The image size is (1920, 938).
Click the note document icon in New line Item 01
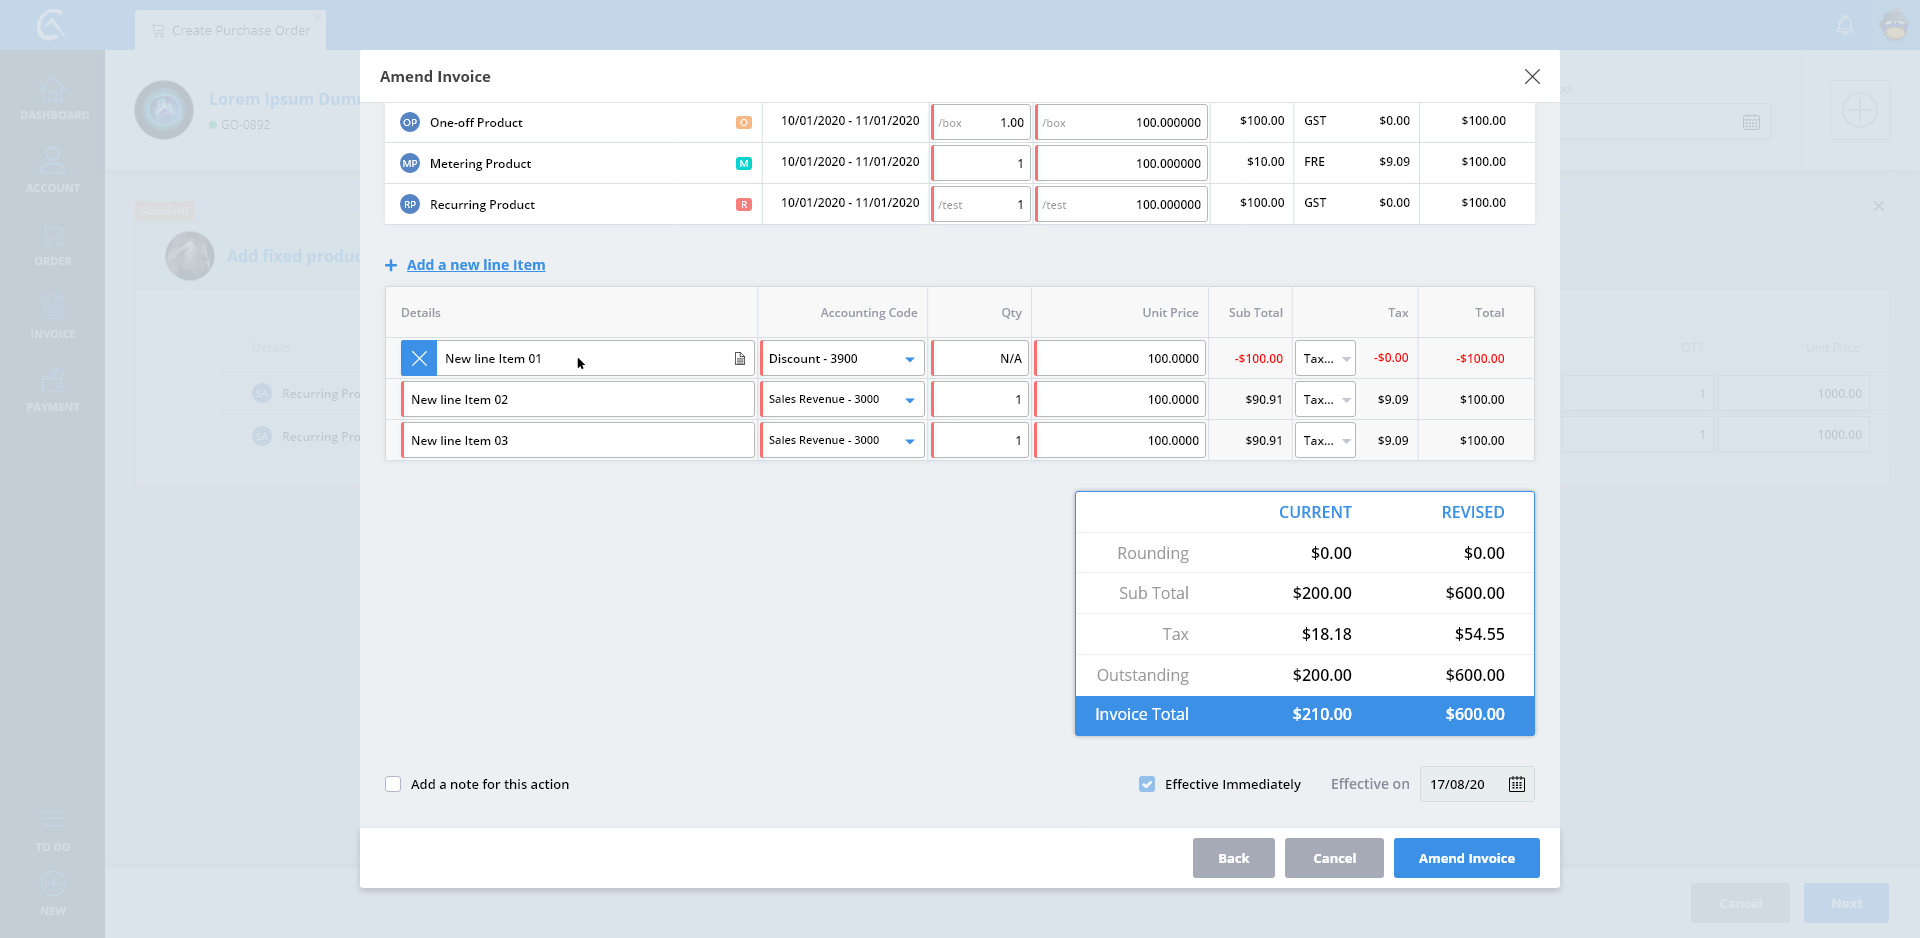coord(740,359)
